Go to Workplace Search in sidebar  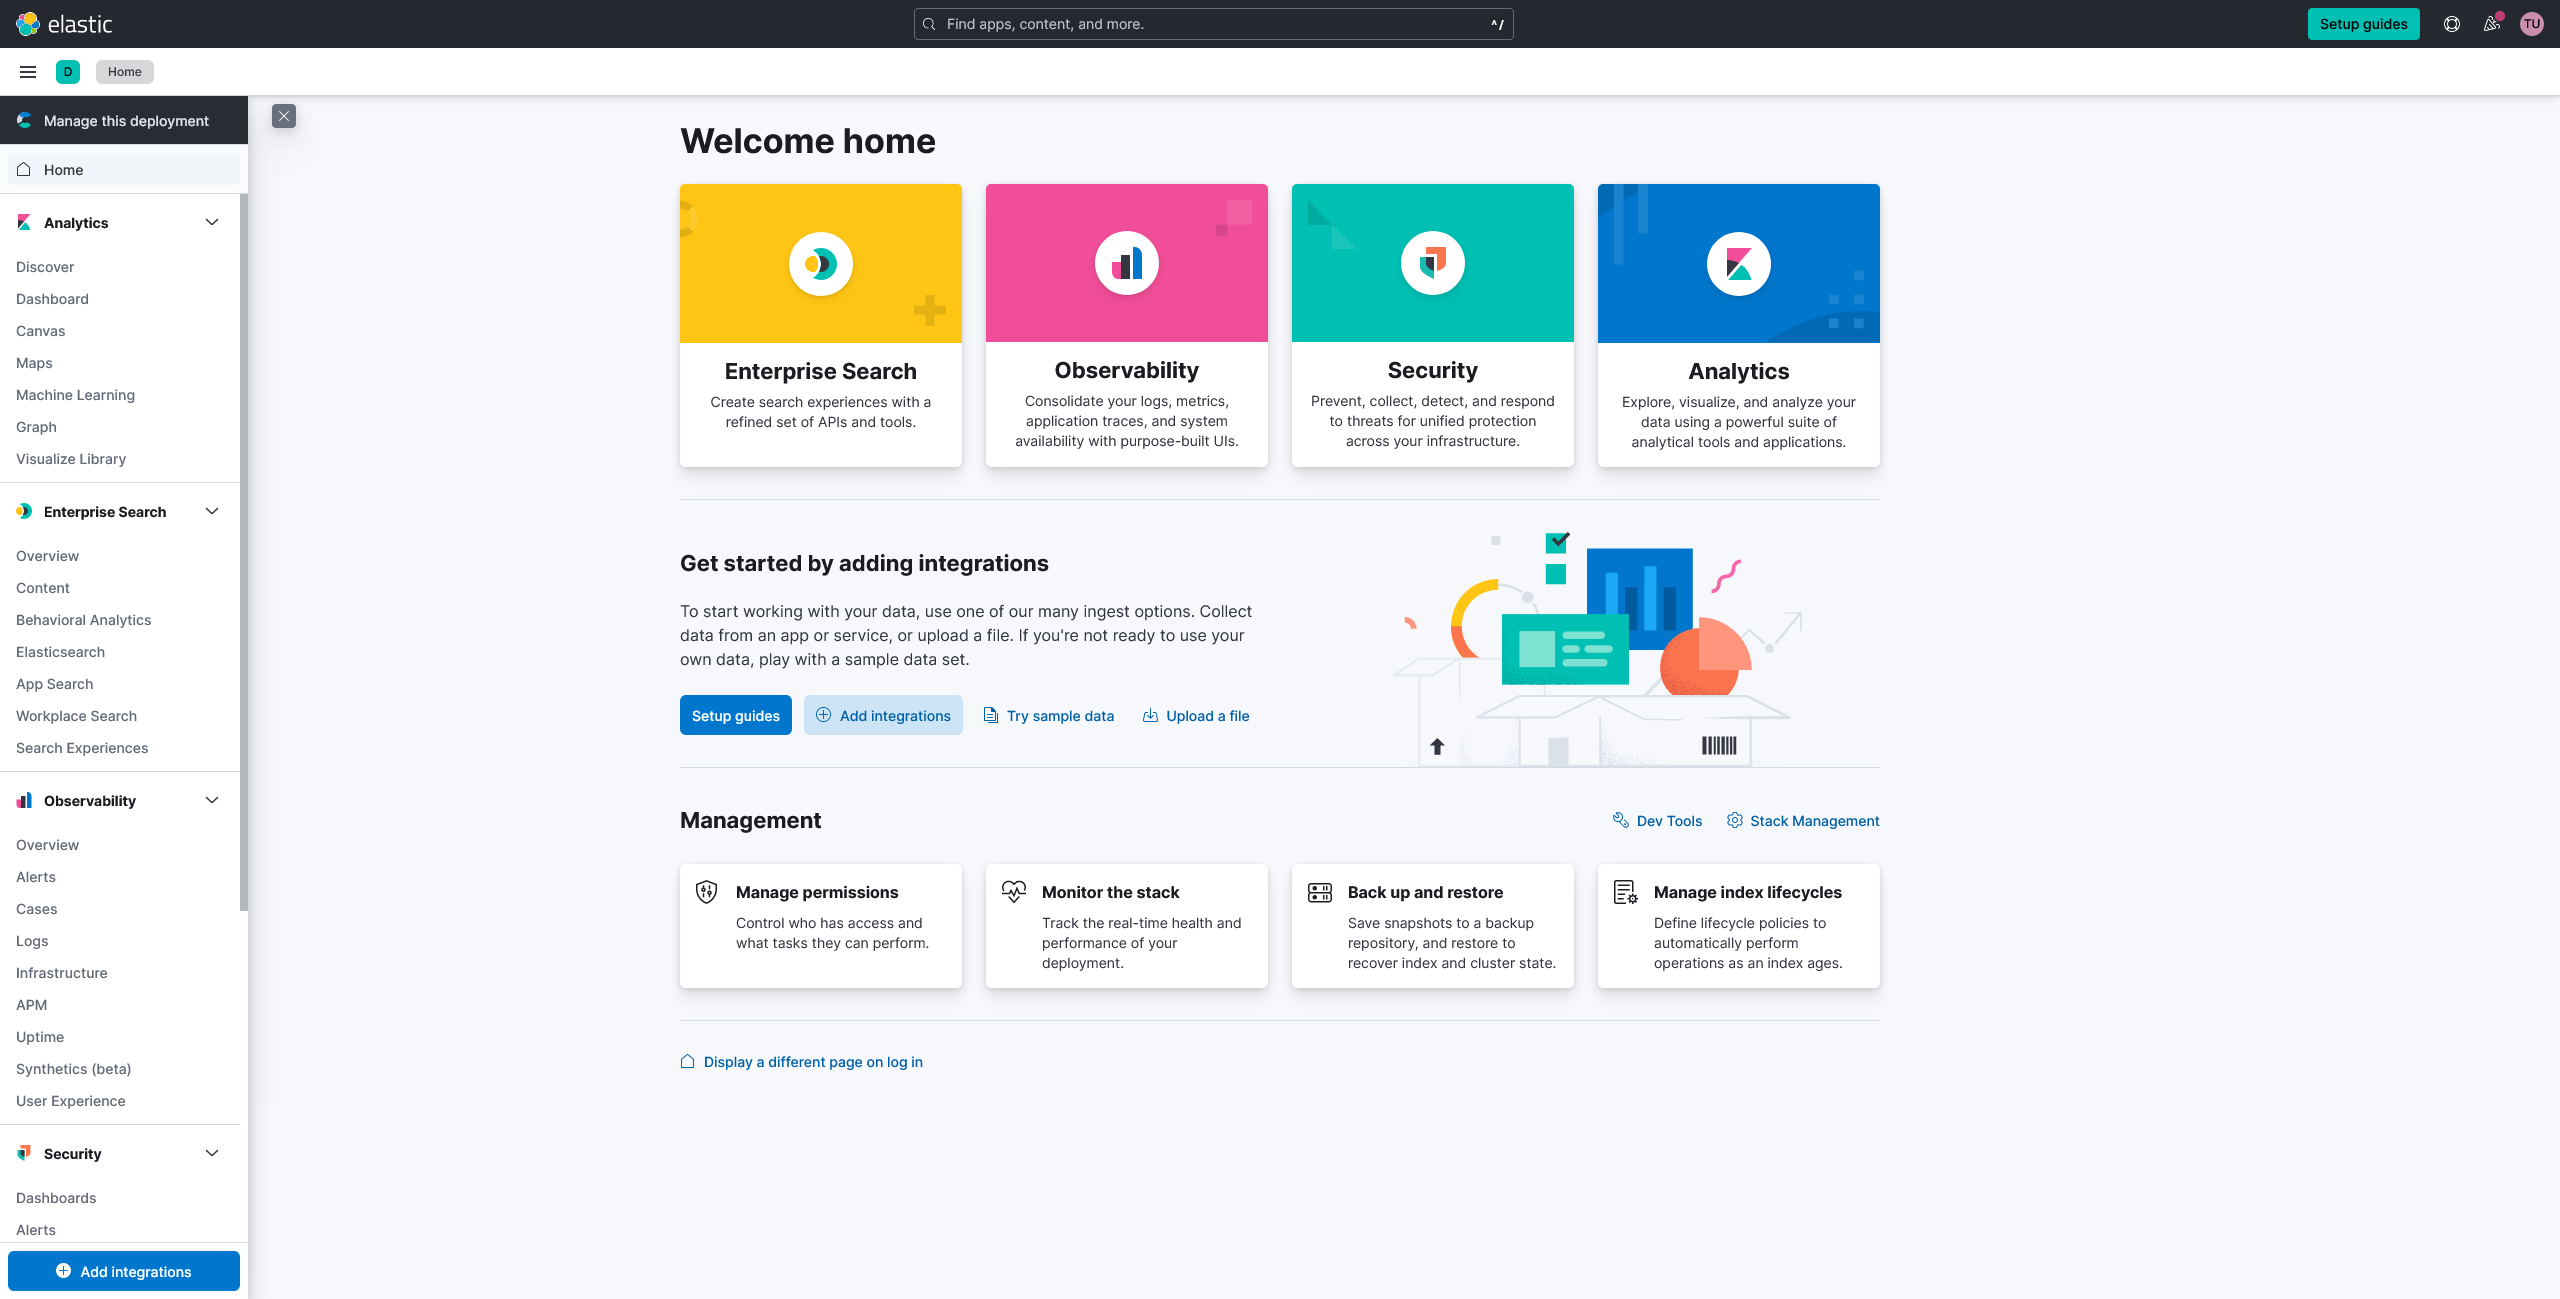click(x=76, y=716)
